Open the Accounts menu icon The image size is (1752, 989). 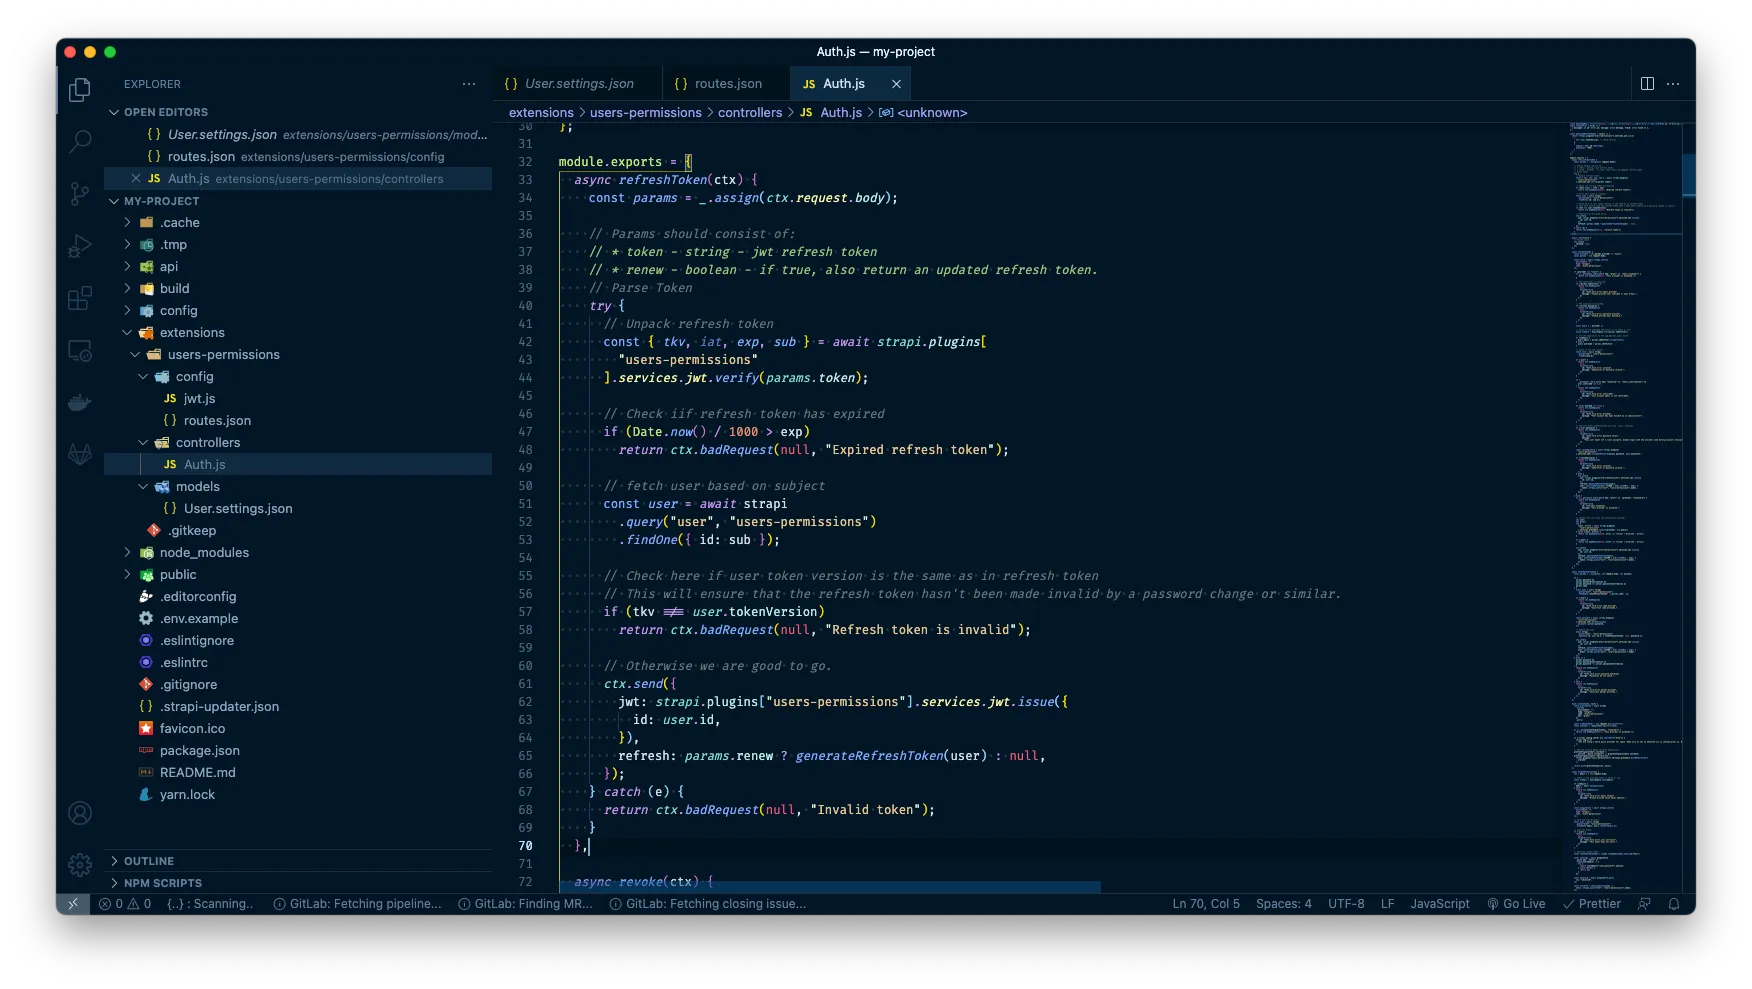80,813
